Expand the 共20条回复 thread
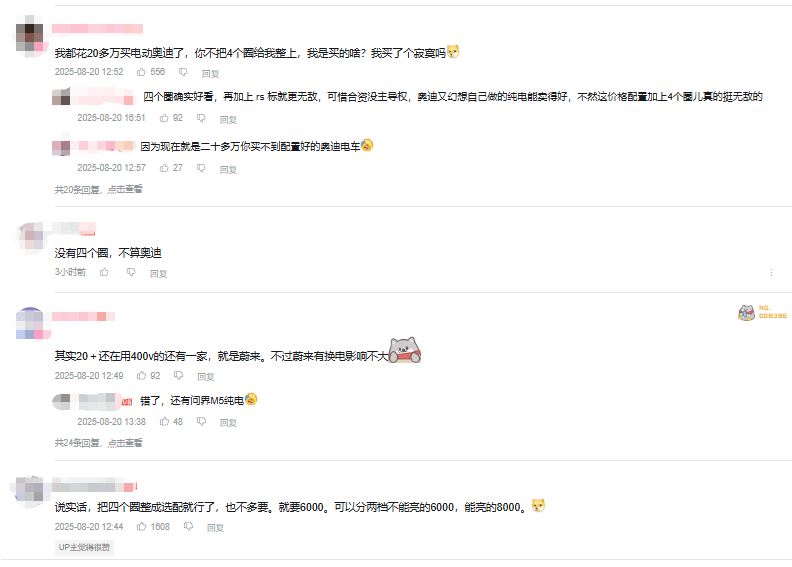792x567 pixels. pyautogui.click(x=98, y=190)
